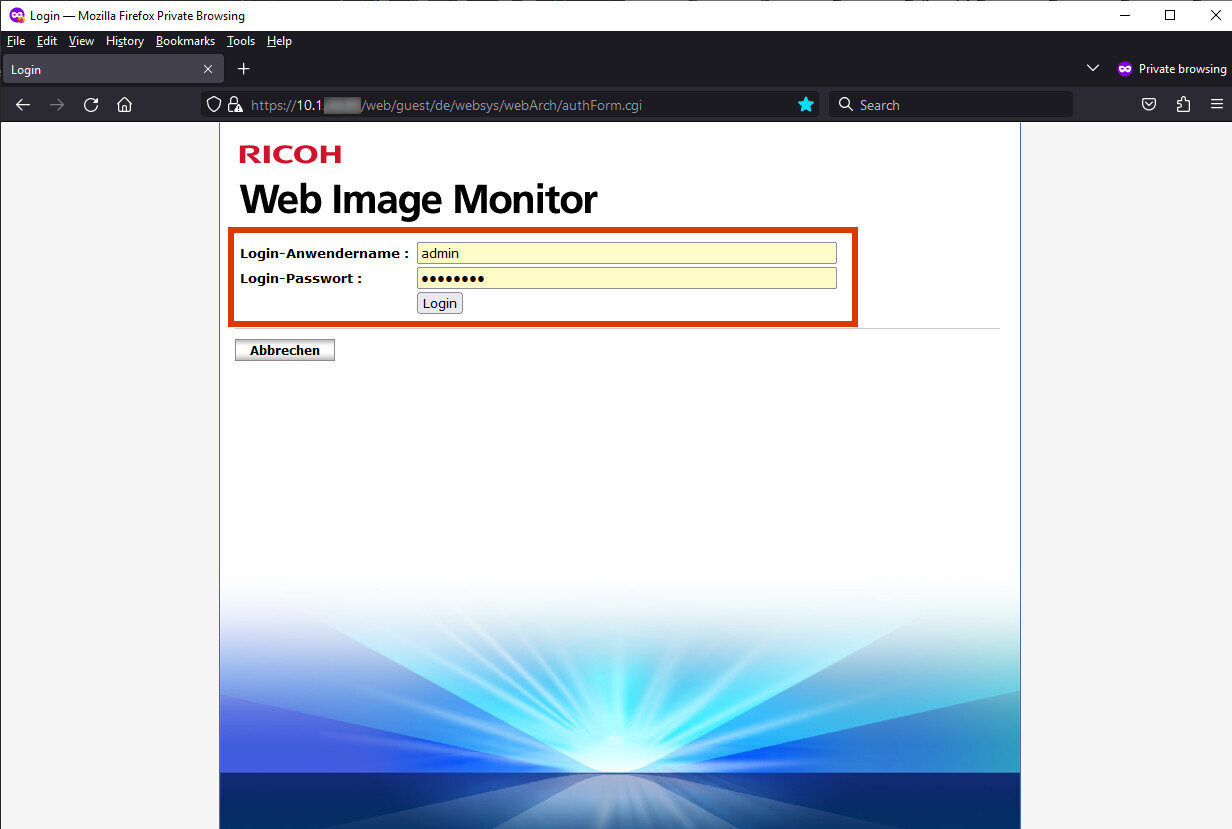Image resolution: width=1232 pixels, height=829 pixels.
Task: Open the tracking protection shield icon
Action: point(212,104)
